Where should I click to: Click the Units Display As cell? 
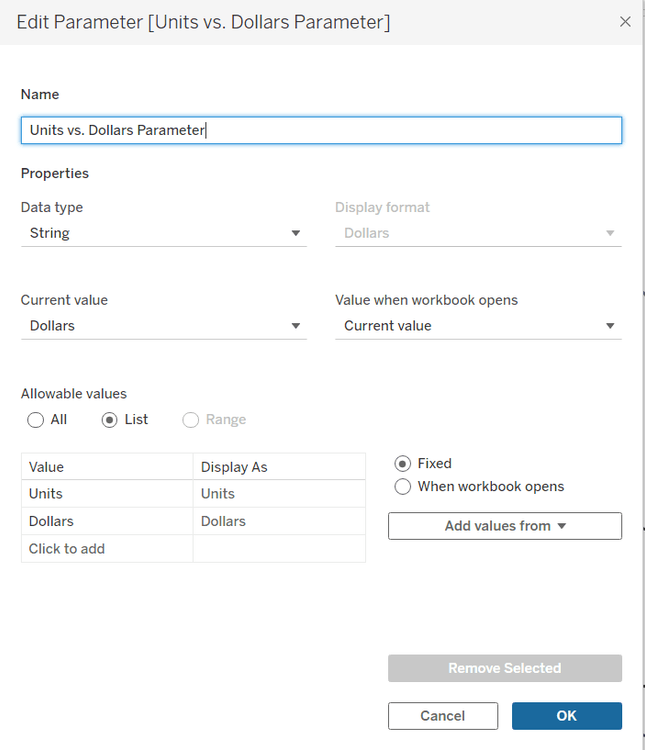(279, 494)
